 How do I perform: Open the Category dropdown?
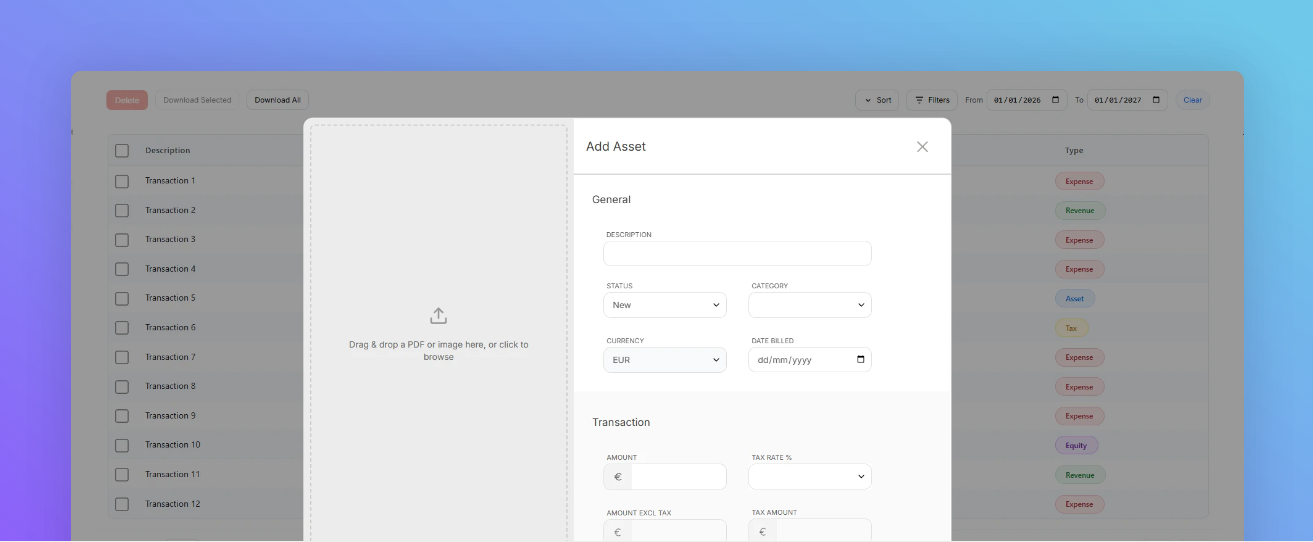click(x=809, y=305)
